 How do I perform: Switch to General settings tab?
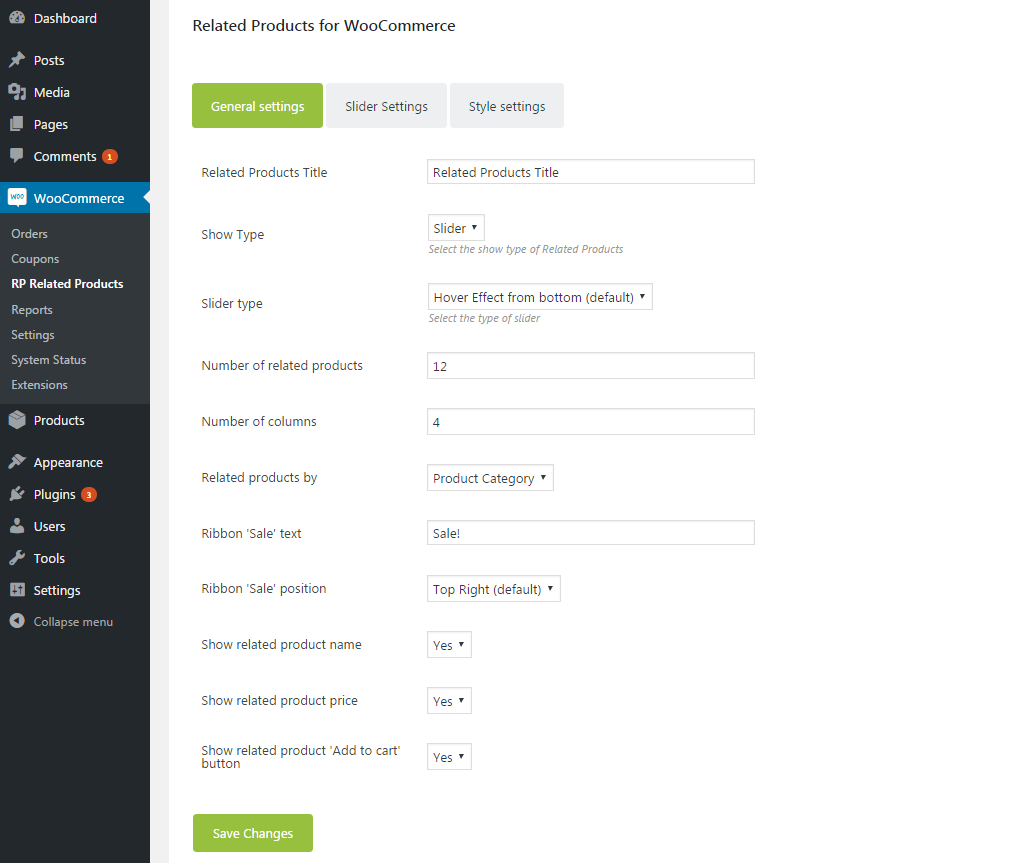pyautogui.click(x=258, y=105)
